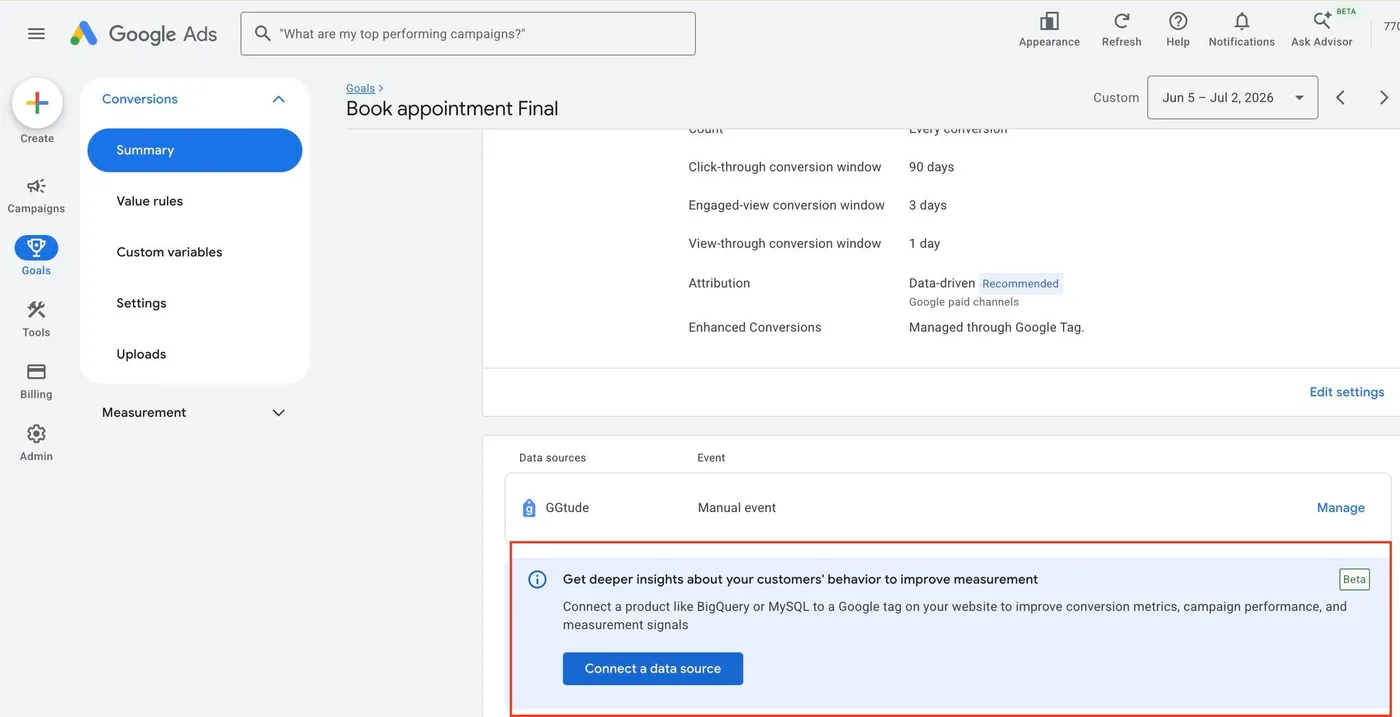Click the GGtude Google tag icon
The image size is (1400, 717).
(529, 508)
